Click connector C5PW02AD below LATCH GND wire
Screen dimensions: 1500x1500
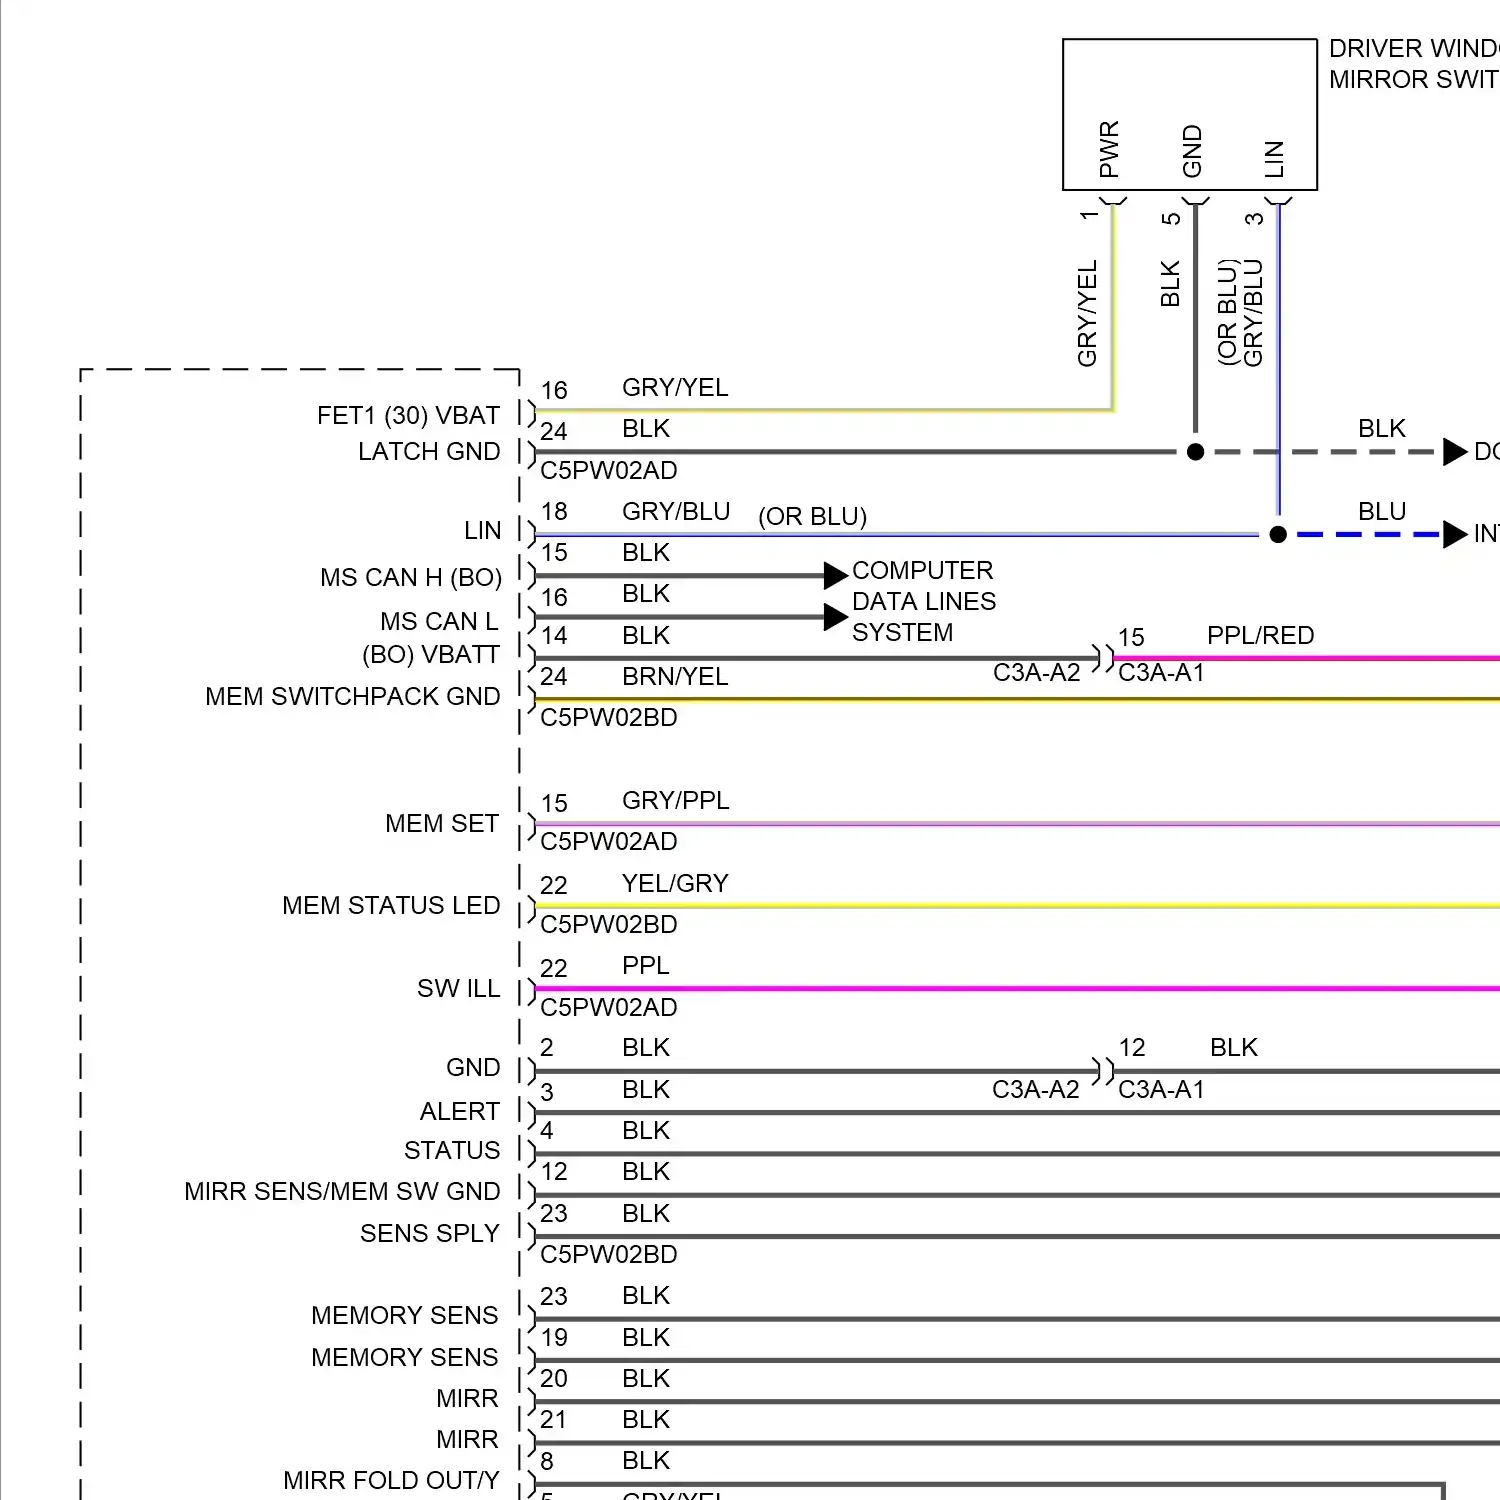tap(608, 470)
